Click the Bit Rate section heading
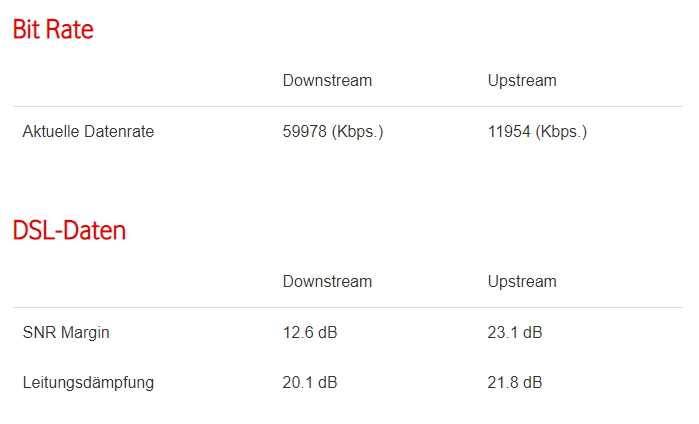The image size is (699, 424). (53, 30)
